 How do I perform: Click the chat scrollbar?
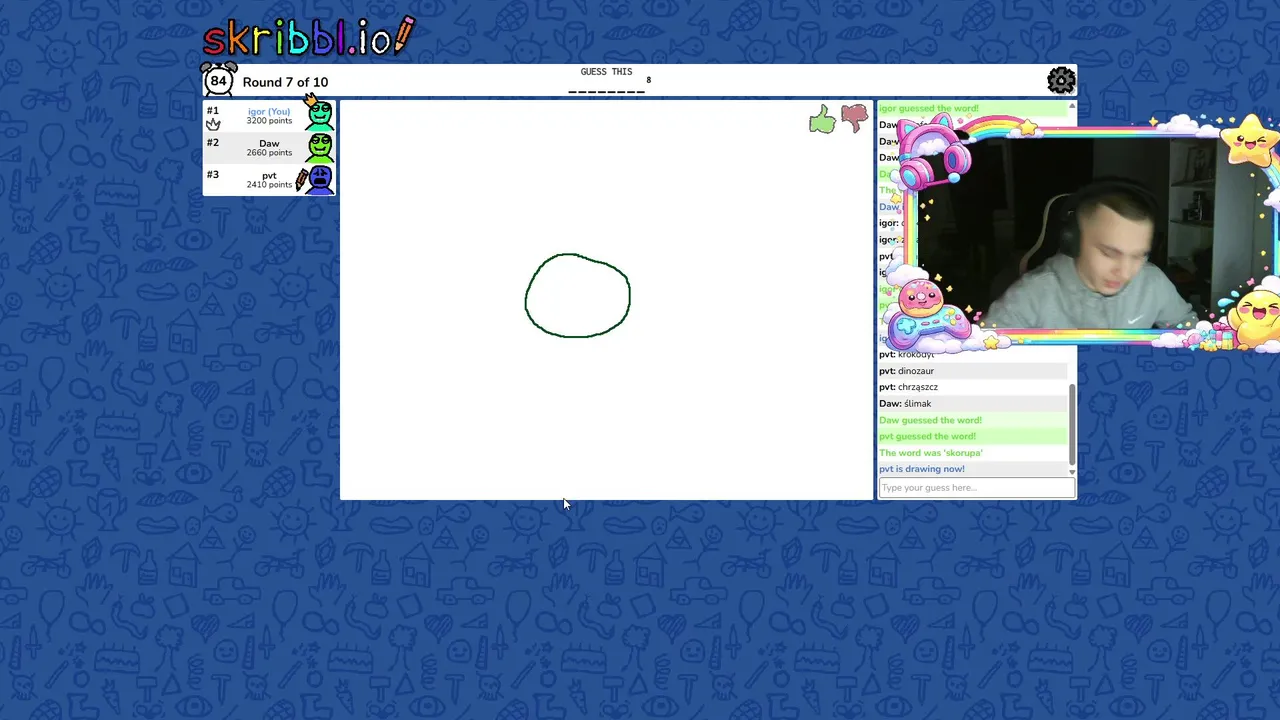click(x=1072, y=424)
